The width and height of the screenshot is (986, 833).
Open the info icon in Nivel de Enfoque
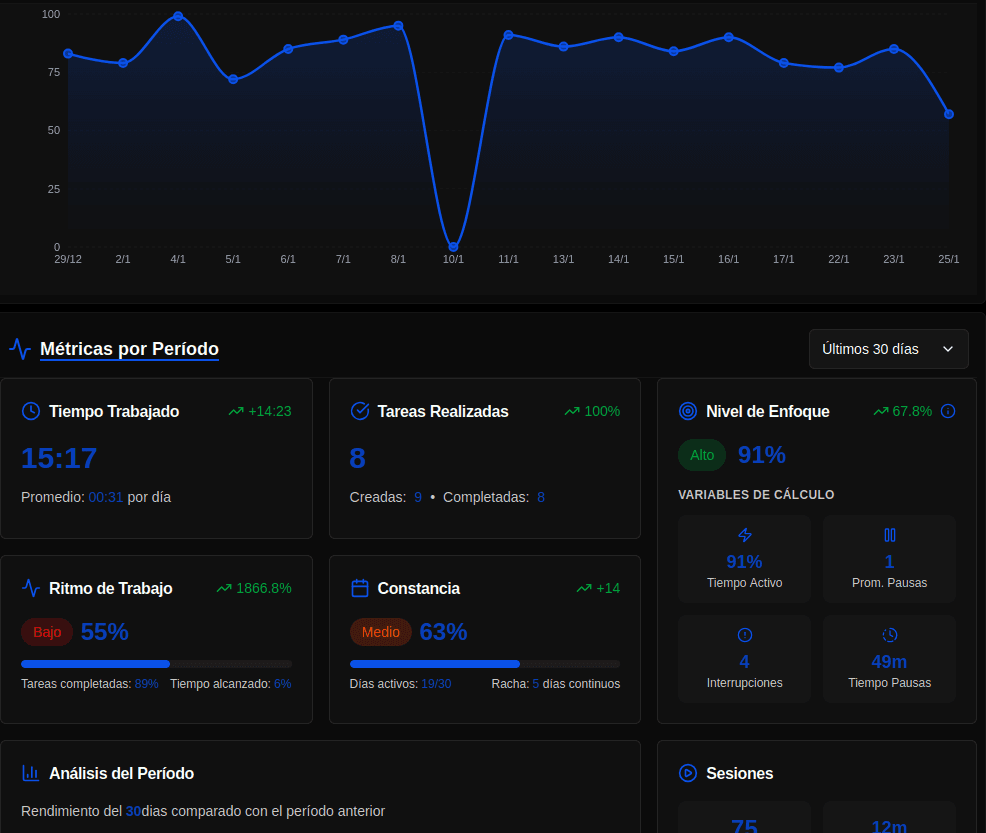948,411
